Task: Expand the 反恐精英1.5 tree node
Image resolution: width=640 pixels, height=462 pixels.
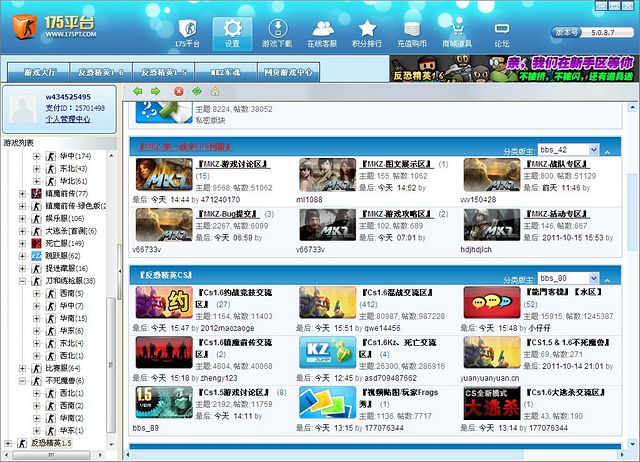Action: pyautogui.click(x=8, y=443)
